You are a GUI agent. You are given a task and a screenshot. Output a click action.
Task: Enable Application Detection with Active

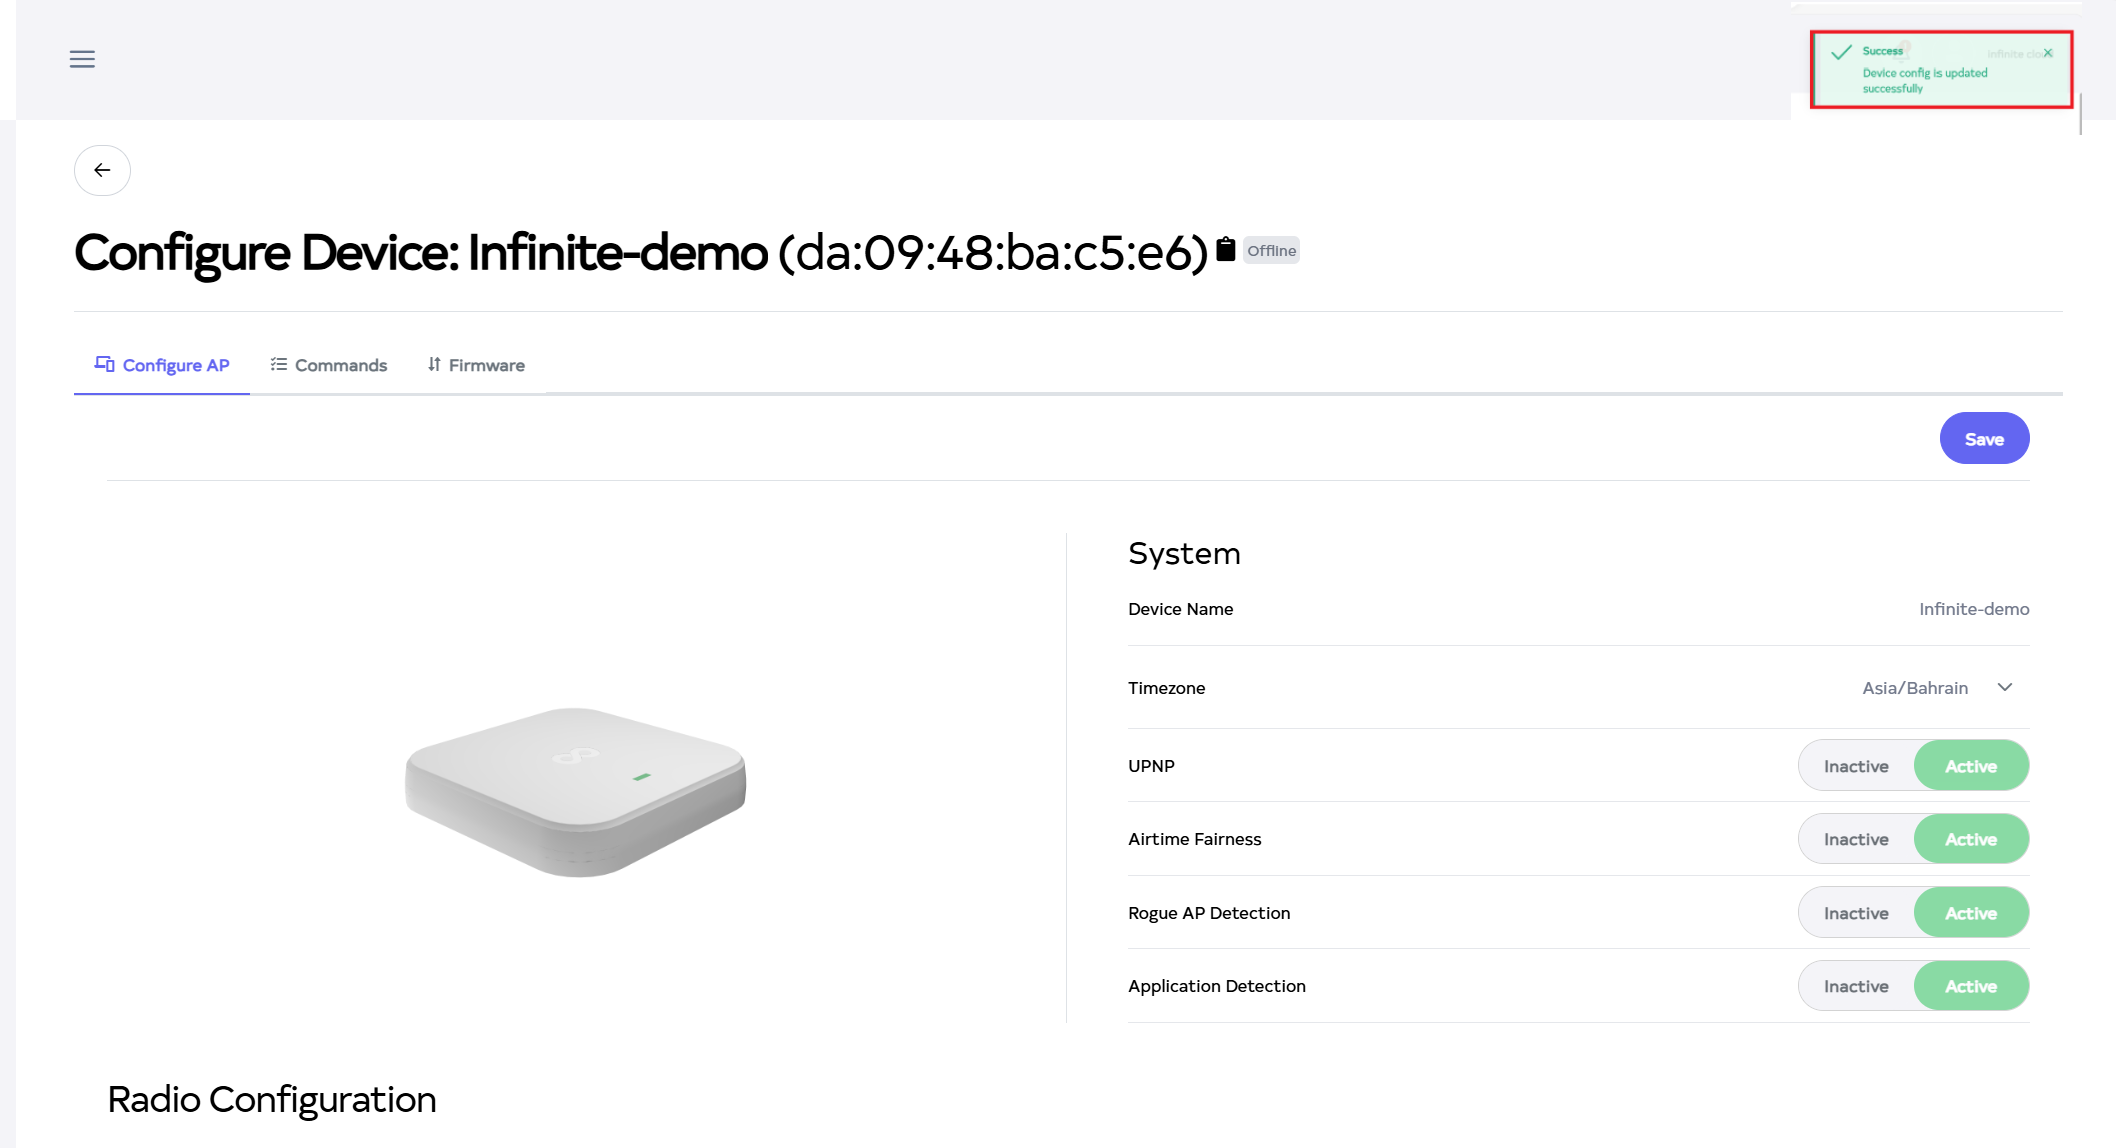(1970, 986)
